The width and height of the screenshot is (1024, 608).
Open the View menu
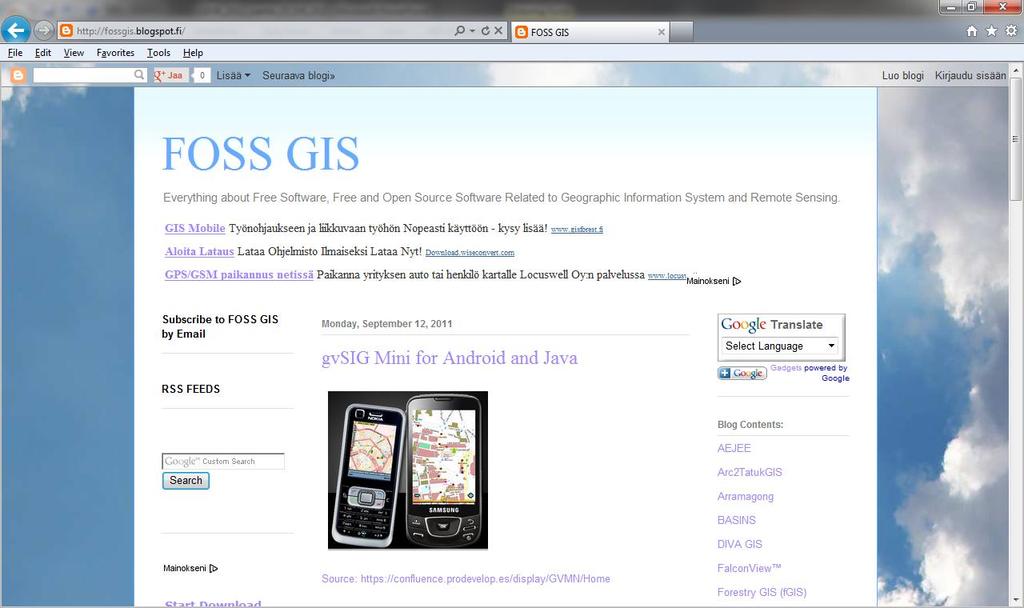[x=74, y=53]
